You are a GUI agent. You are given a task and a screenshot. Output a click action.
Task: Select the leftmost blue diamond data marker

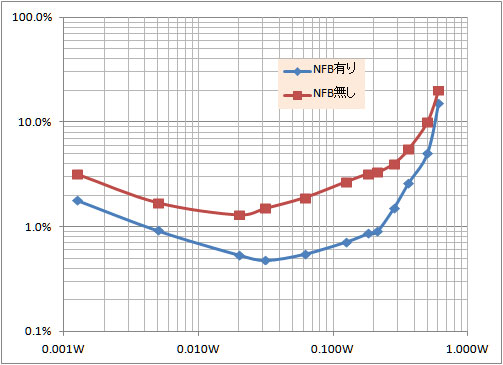(78, 201)
